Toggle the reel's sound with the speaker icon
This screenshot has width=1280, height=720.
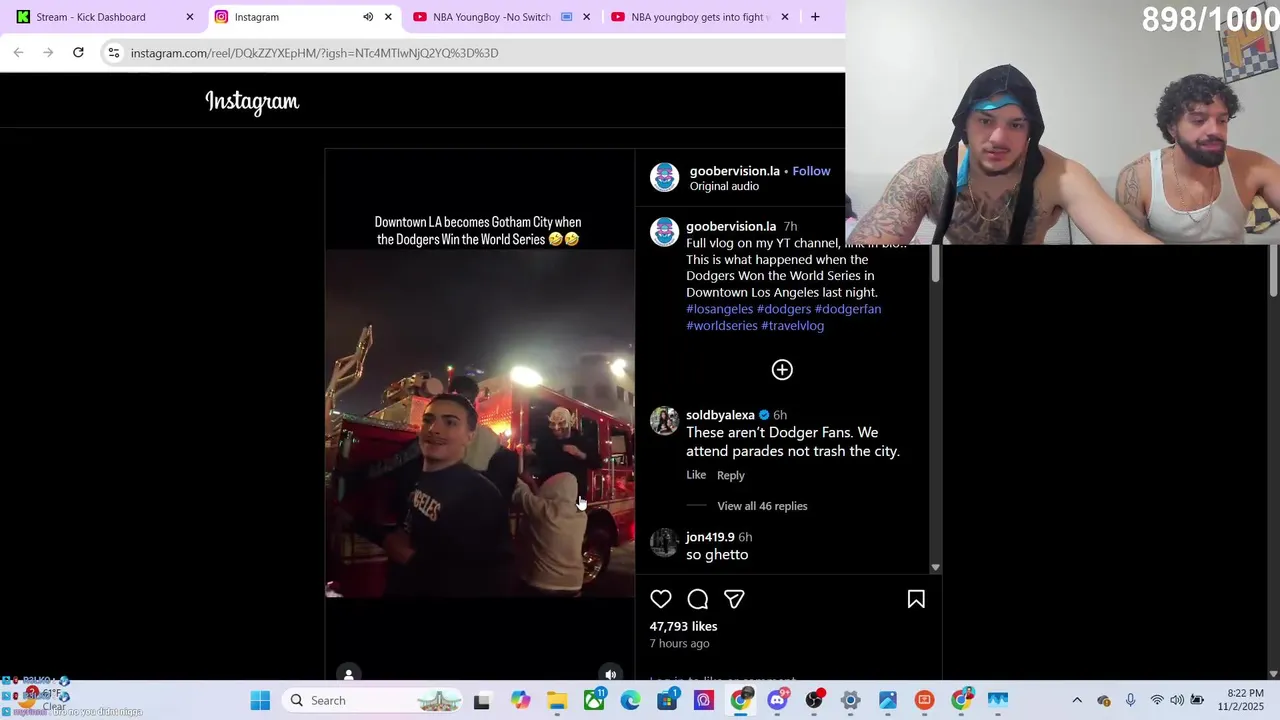(x=610, y=675)
